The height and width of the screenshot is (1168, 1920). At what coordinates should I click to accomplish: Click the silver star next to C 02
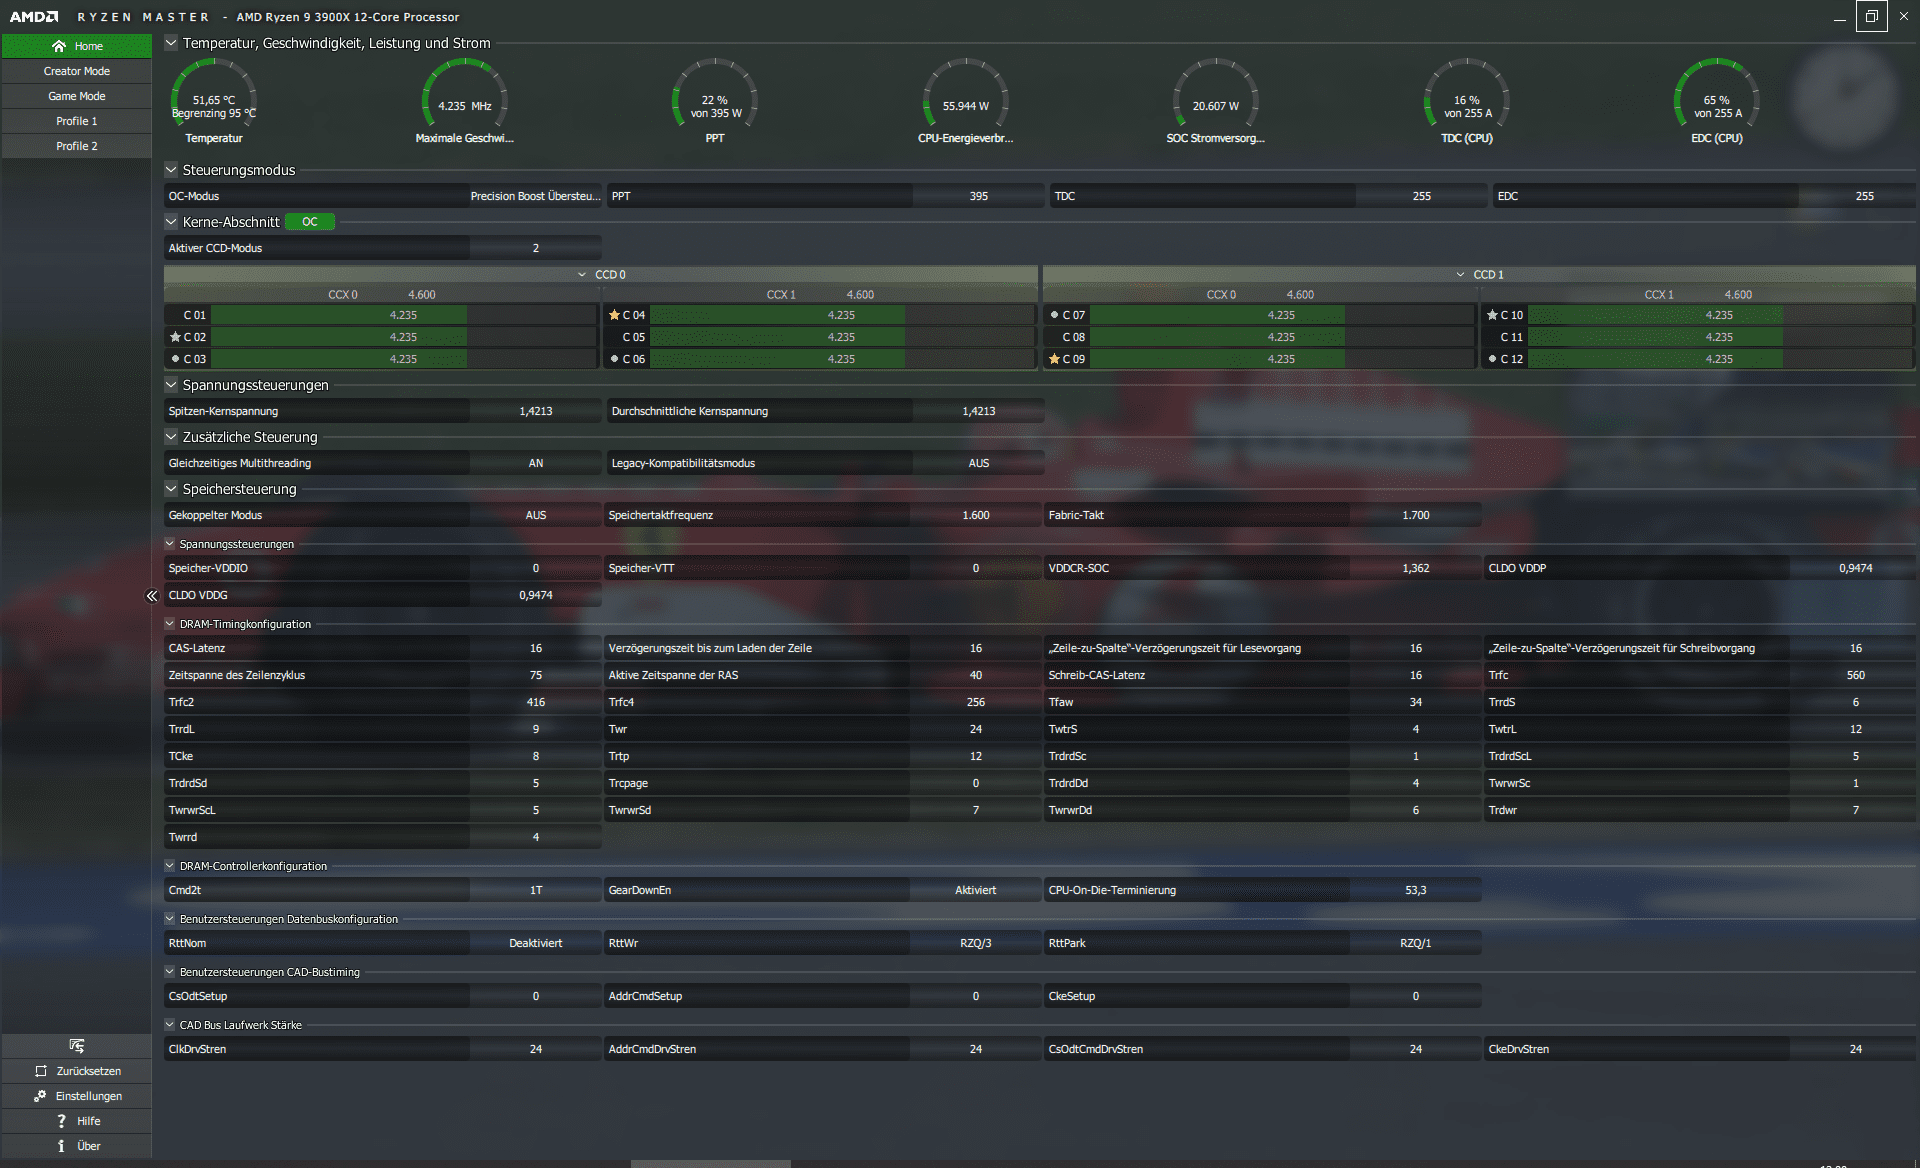(175, 337)
